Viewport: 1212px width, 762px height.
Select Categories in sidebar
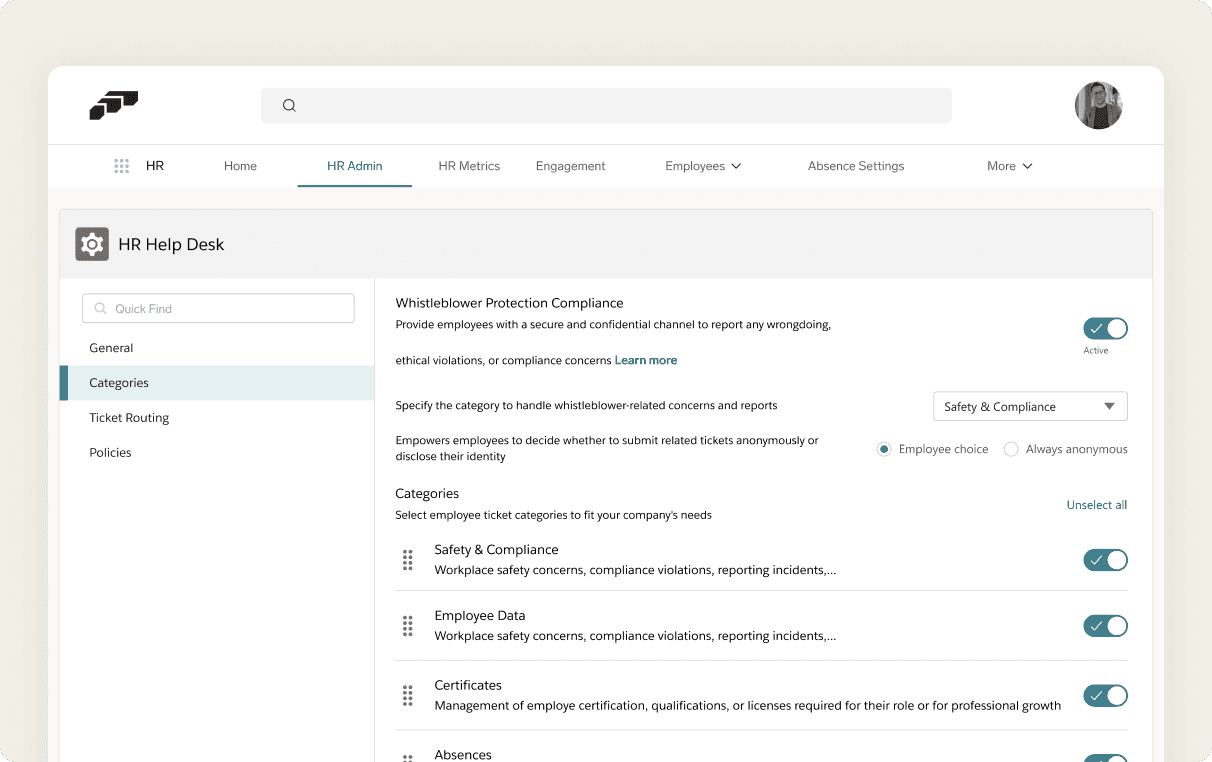[x=217, y=383]
